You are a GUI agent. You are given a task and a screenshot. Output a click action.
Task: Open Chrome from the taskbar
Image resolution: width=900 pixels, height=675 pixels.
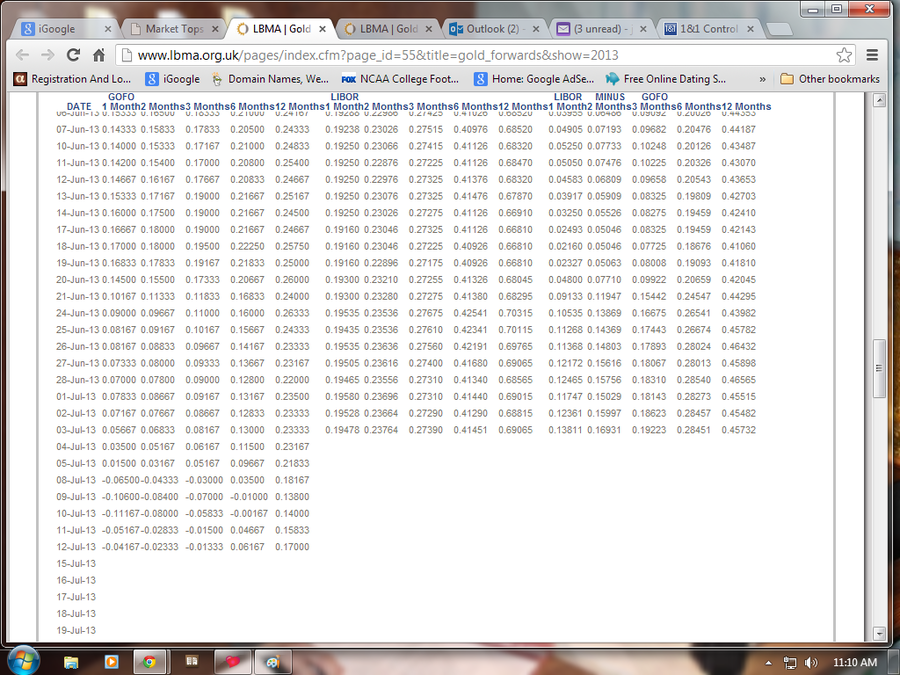point(149,661)
